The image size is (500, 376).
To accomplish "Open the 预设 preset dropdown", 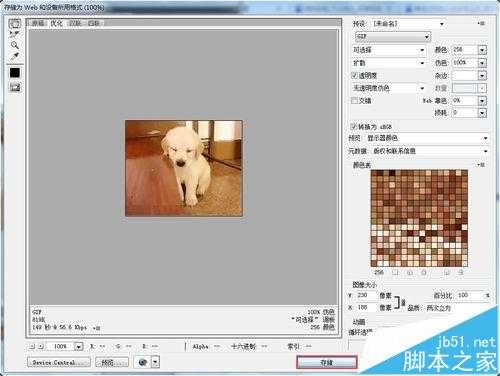I will click(x=408, y=24).
